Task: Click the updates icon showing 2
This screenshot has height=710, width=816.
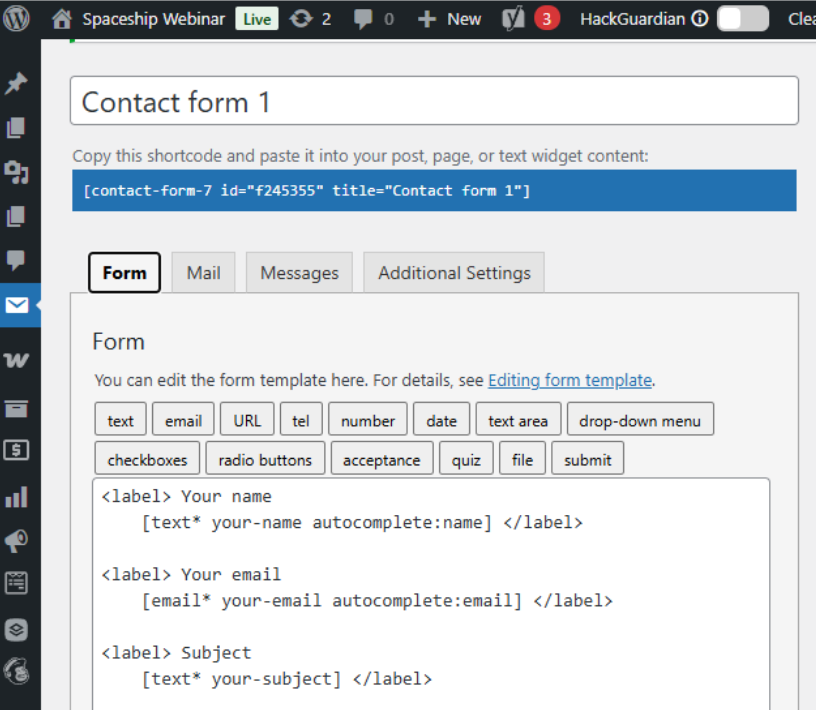Action: [x=311, y=19]
